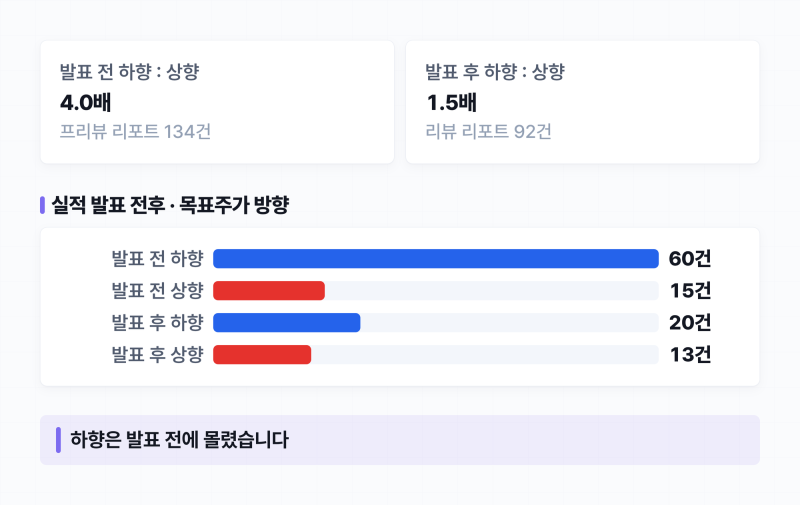Click the 하향은 발표 전에 몰렸습니다 callout
Screen dimensions: 800x505
400,440
